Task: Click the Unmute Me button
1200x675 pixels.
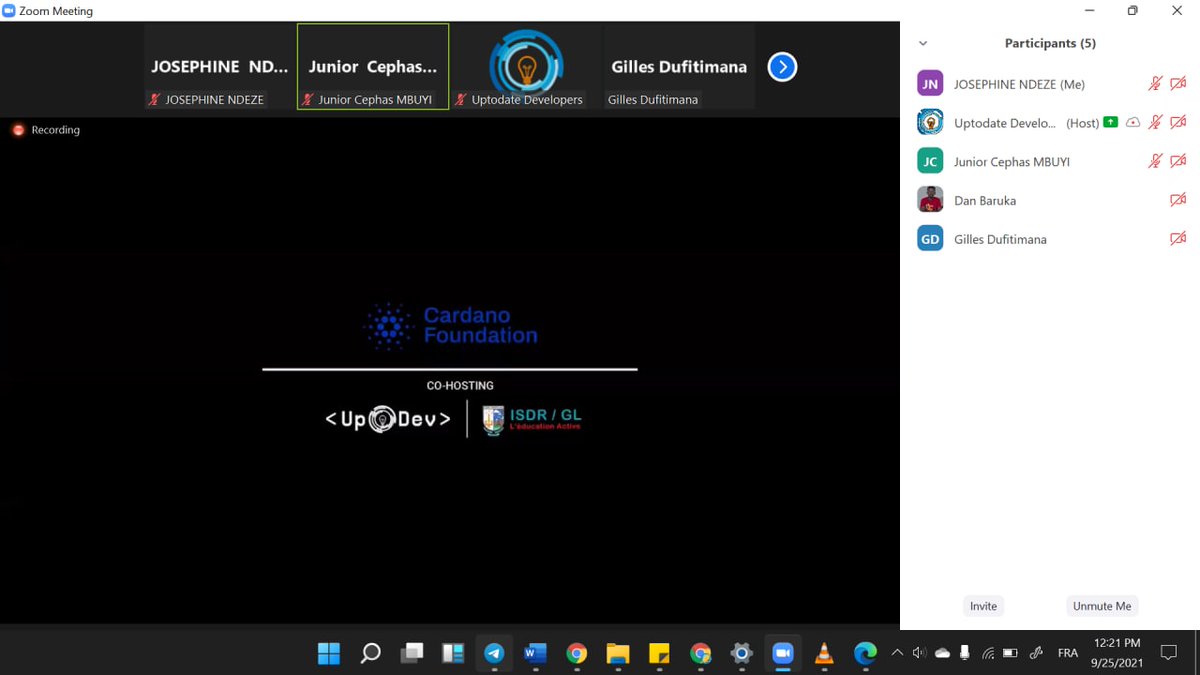Action: 1102,606
